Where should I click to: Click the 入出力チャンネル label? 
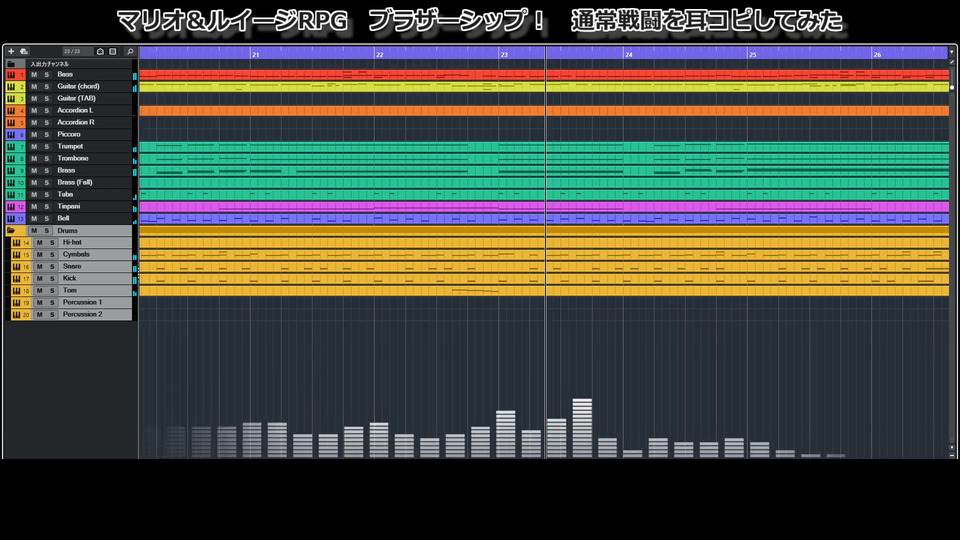pyautogui.click(x=50, y=64)
